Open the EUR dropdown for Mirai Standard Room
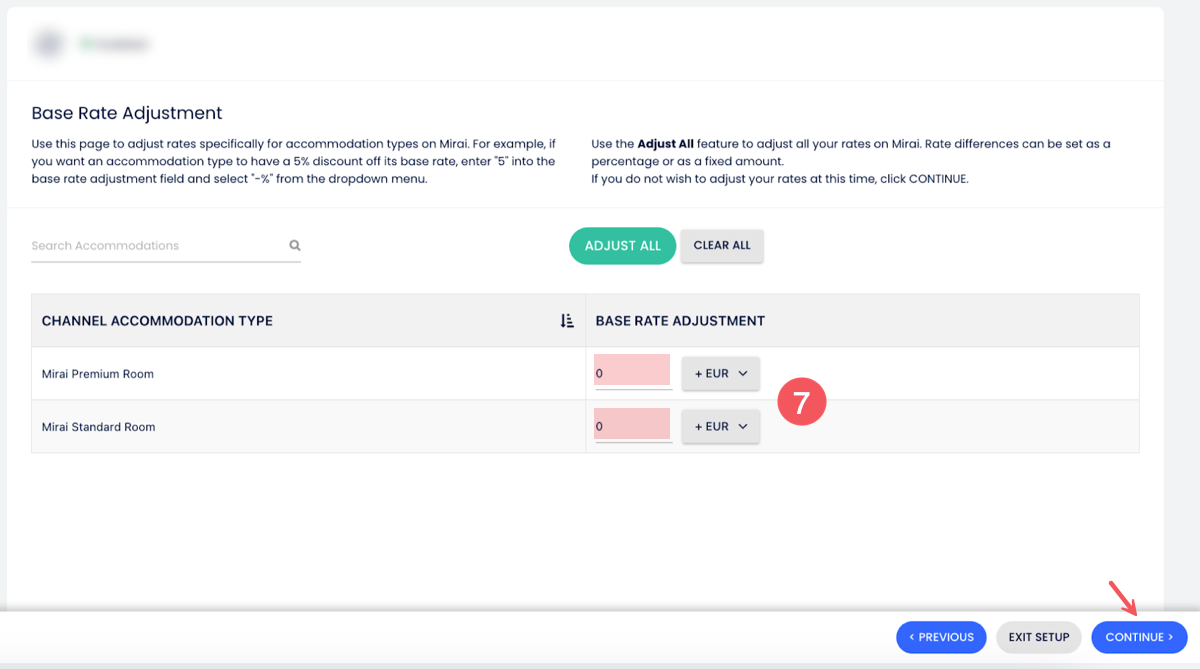Screen dimensions: 1200x669 720,427
